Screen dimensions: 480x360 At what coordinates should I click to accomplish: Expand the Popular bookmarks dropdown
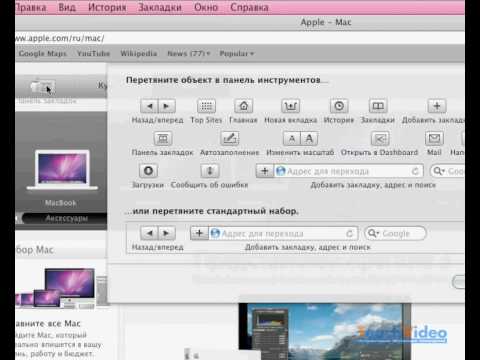pyautogui.click(x=237, y=53)
